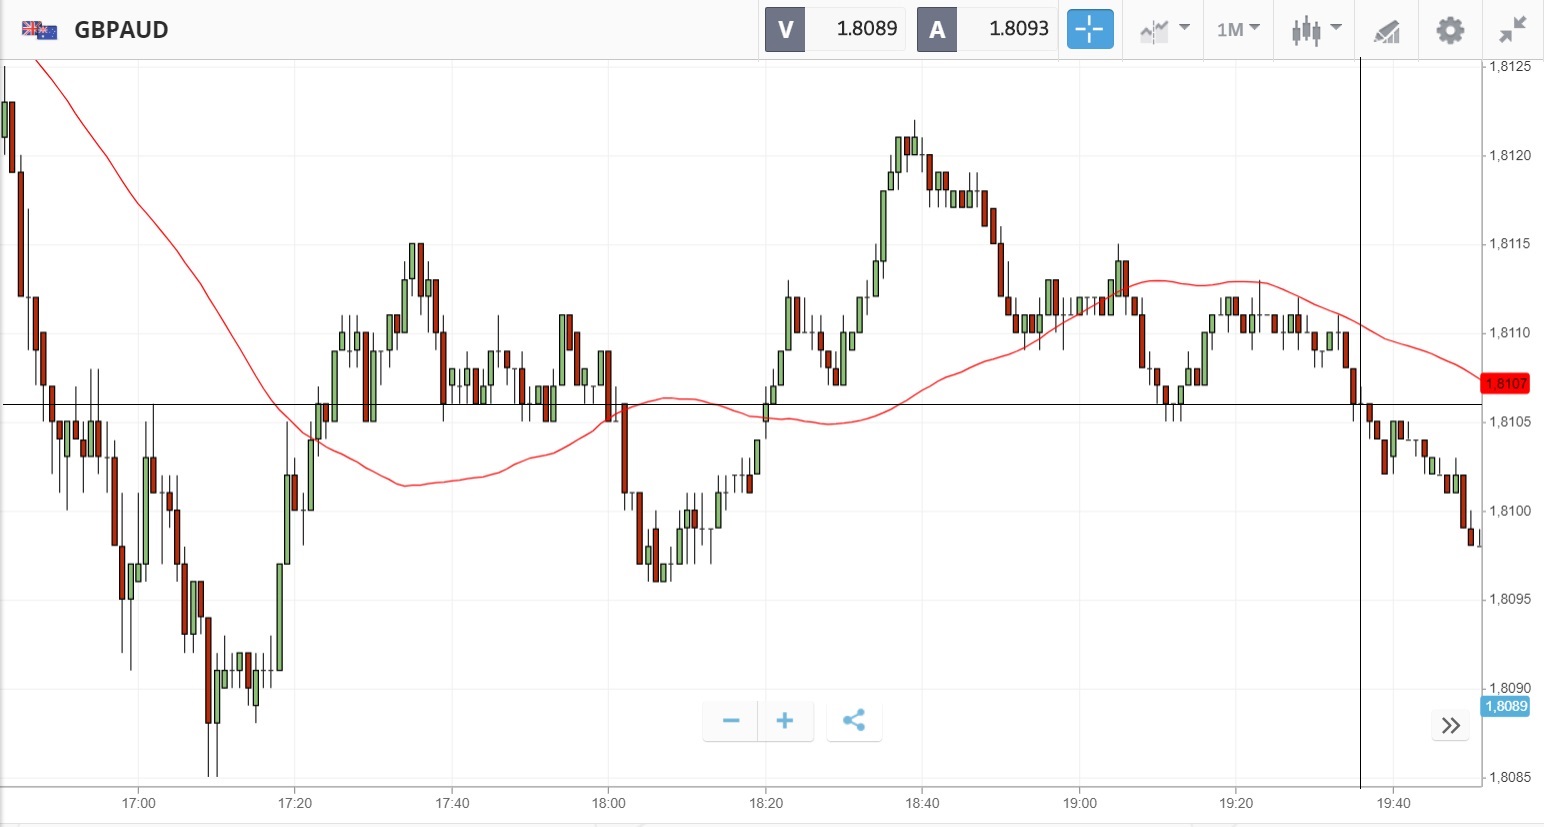Open the indicators dropdown
Viewport: 1544px width, 827px height.
[x=1164, y=29]
